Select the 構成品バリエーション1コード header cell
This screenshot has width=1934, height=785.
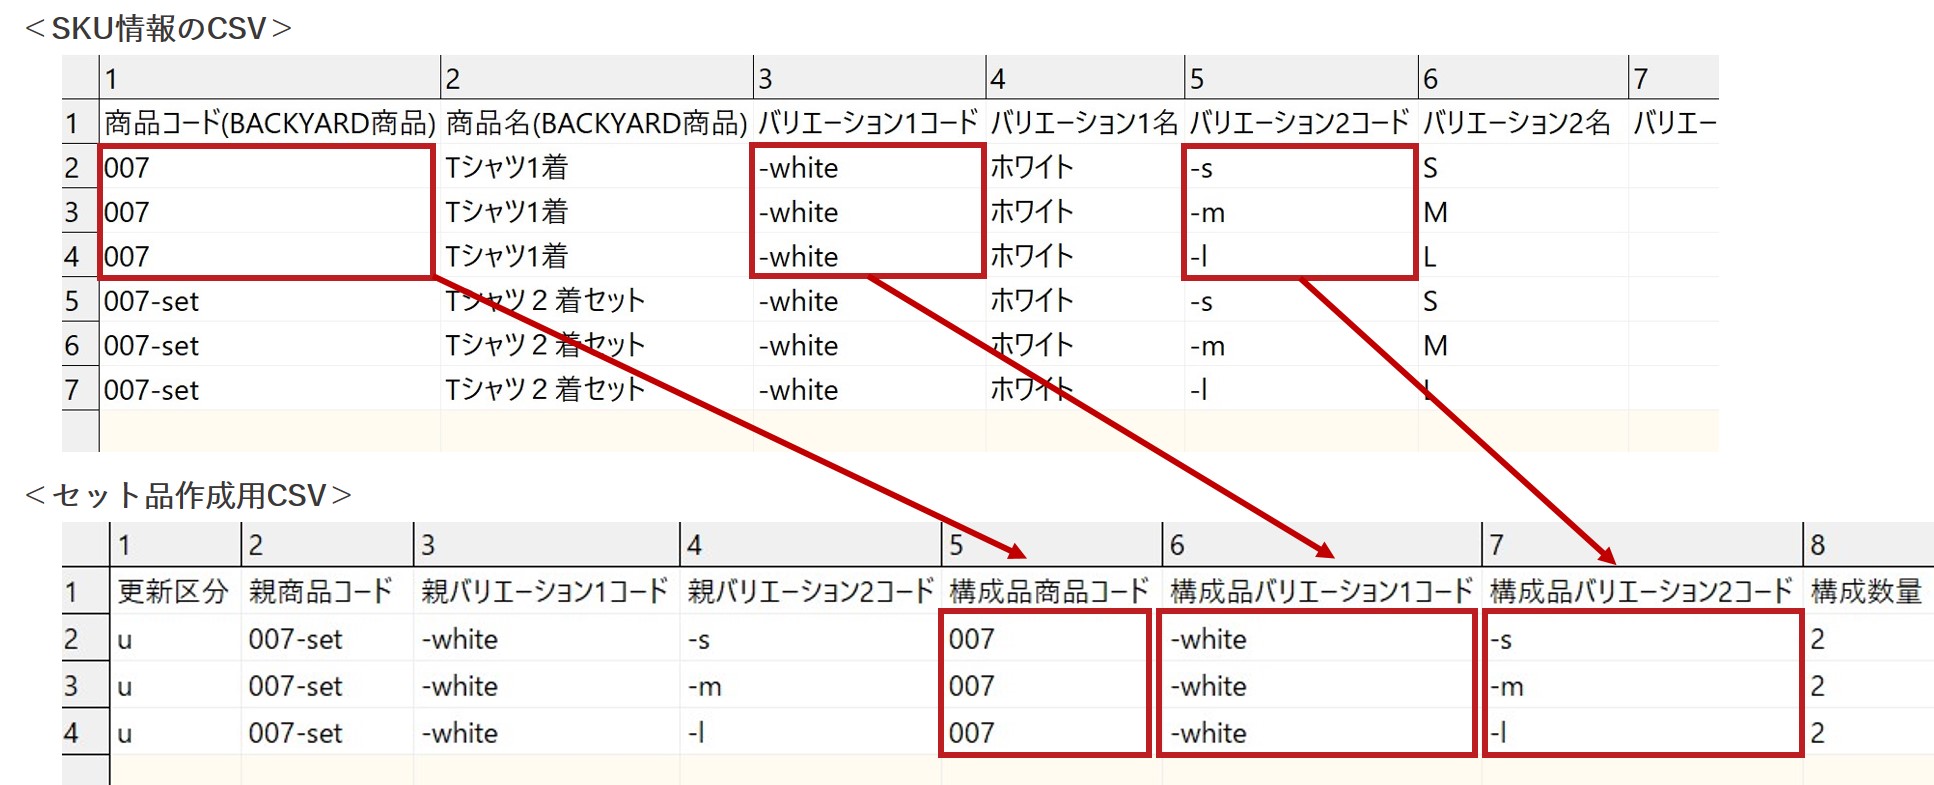(1322, 591)
